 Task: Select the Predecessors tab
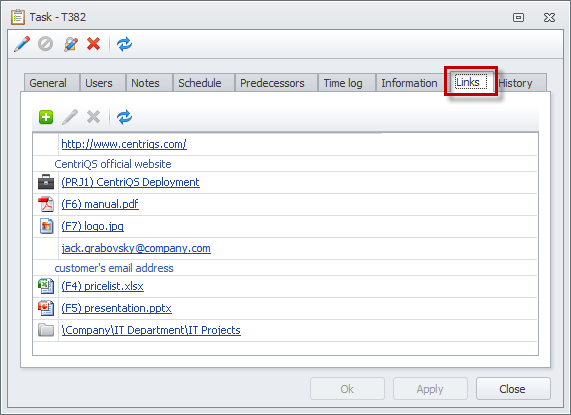click(272, 83)
